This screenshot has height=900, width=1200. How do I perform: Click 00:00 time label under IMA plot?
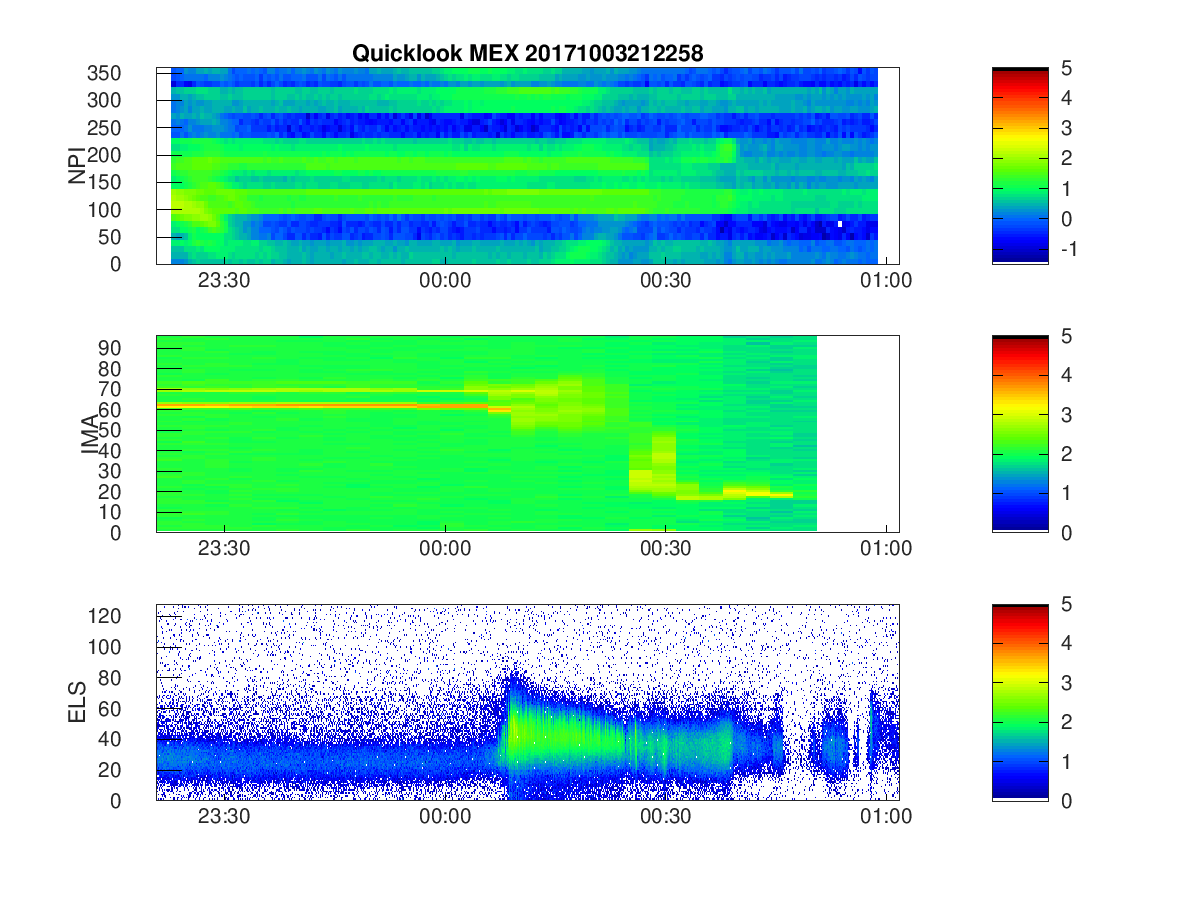click(445, 549)
